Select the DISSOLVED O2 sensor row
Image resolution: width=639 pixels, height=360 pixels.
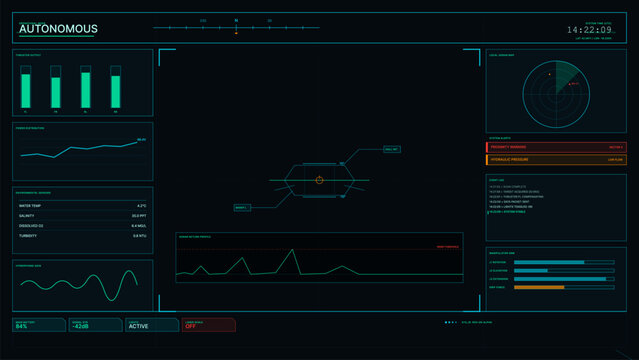(x=83, y=226)
